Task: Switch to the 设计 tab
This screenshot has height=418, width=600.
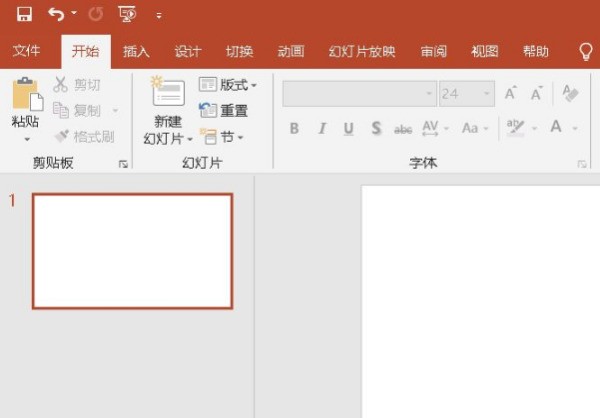Action: pos(188,51)
